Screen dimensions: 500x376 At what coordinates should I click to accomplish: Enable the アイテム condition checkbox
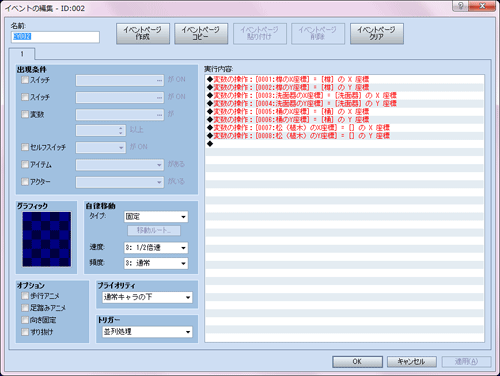point(25,164)
